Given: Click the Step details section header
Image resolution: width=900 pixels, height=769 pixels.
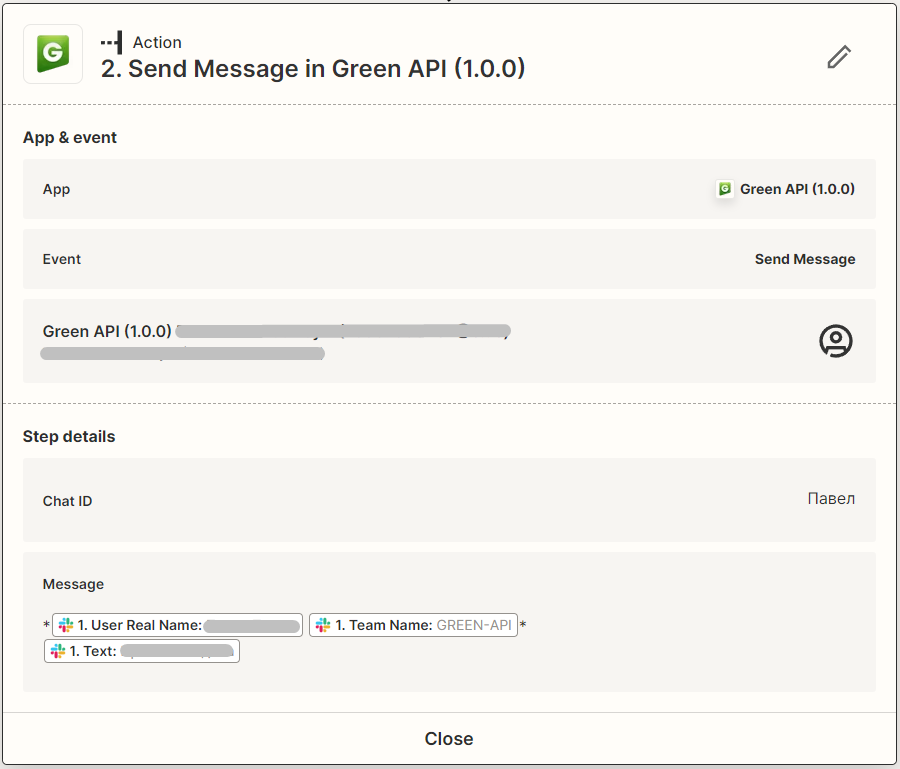Looking at the screenshot, I should [x=68, y=436].
